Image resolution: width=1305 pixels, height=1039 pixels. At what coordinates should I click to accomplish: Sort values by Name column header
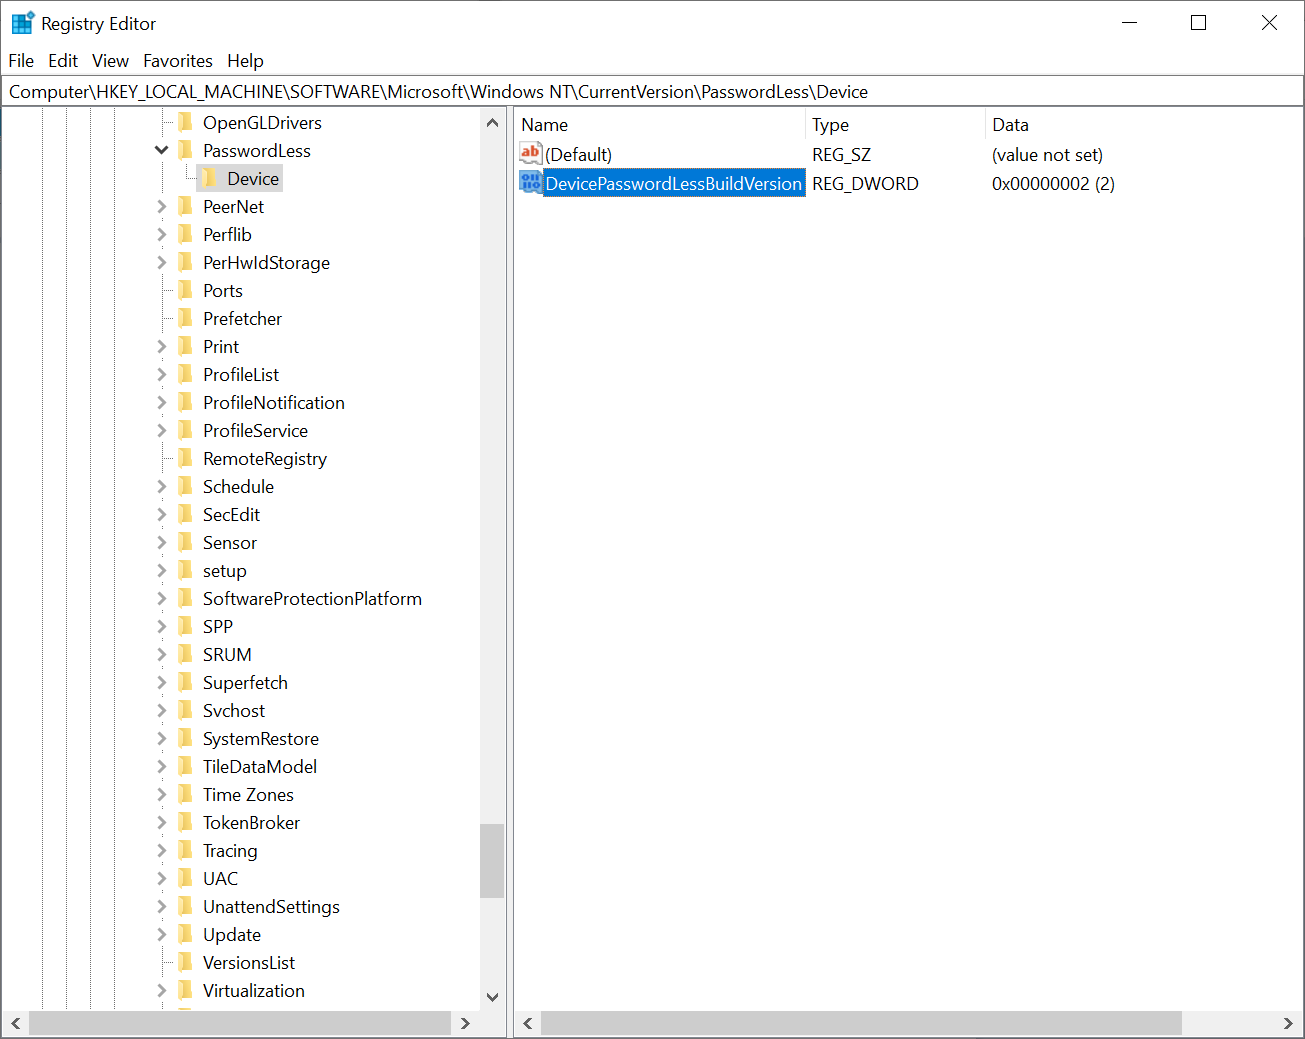point(660,125)
